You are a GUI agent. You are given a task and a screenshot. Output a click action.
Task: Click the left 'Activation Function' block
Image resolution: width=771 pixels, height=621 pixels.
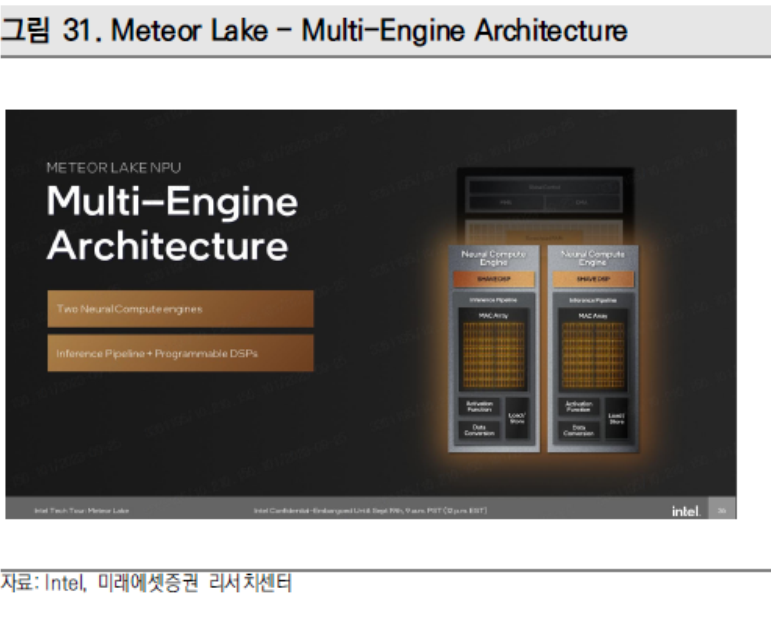pyautogui.click(x=479, y=406)
